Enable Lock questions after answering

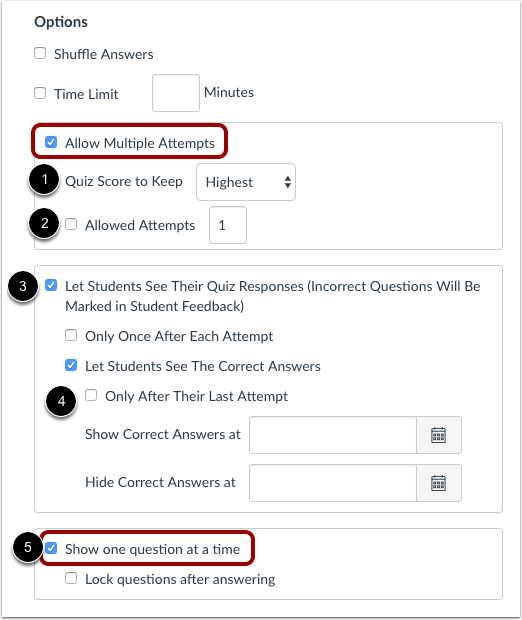(x=71, y=578)
